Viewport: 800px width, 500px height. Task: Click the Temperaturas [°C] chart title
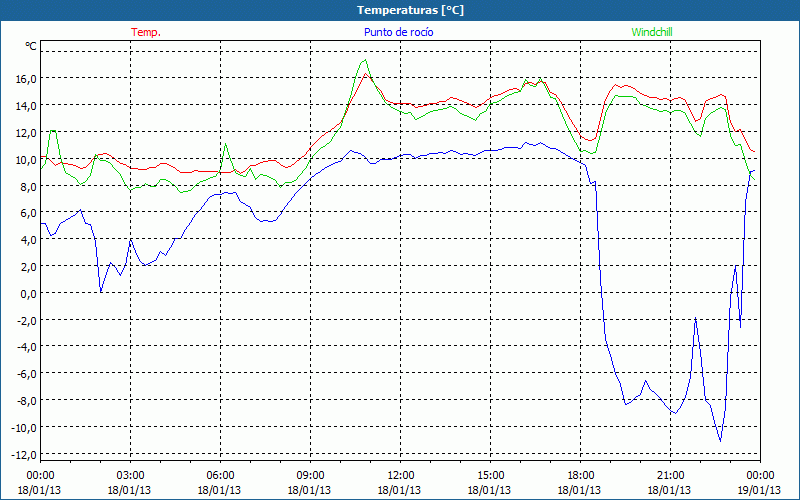410,10
